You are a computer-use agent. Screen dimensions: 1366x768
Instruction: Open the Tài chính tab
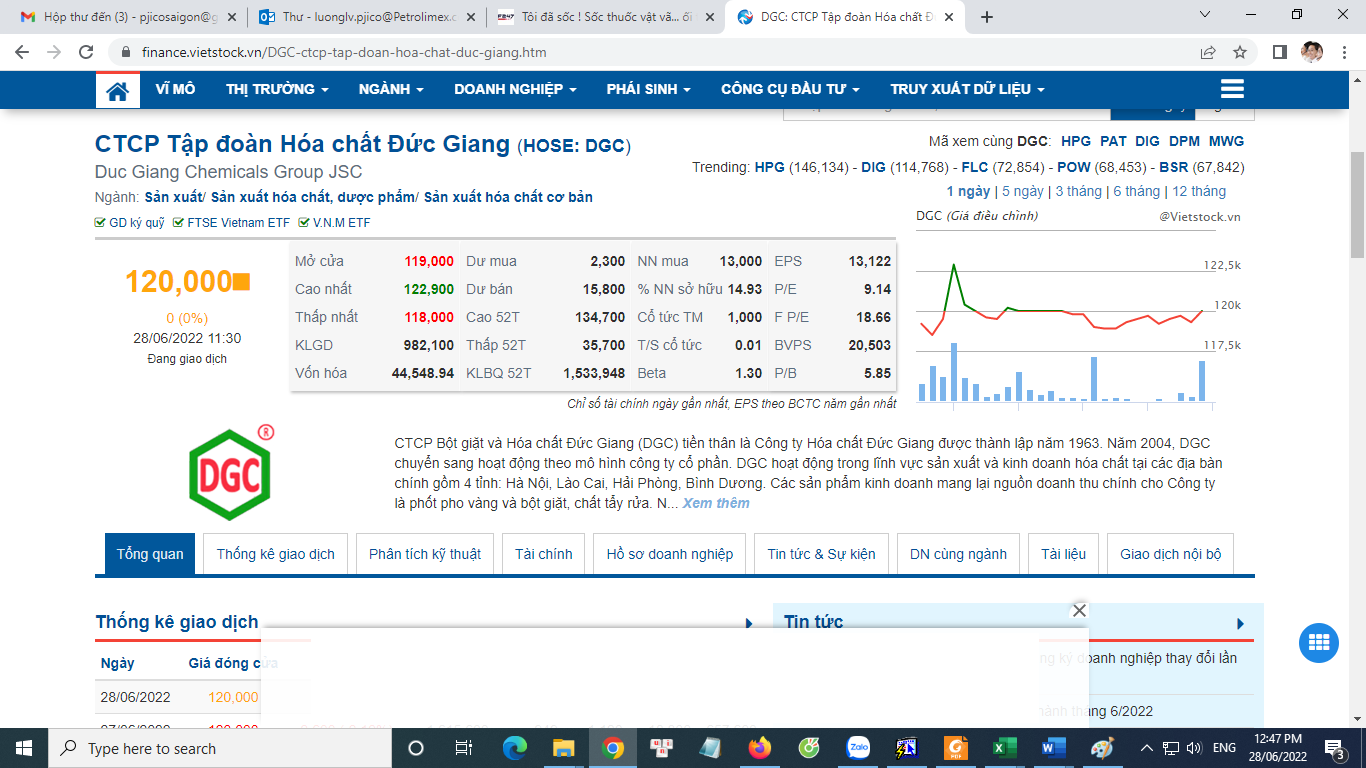coord(544,554)
